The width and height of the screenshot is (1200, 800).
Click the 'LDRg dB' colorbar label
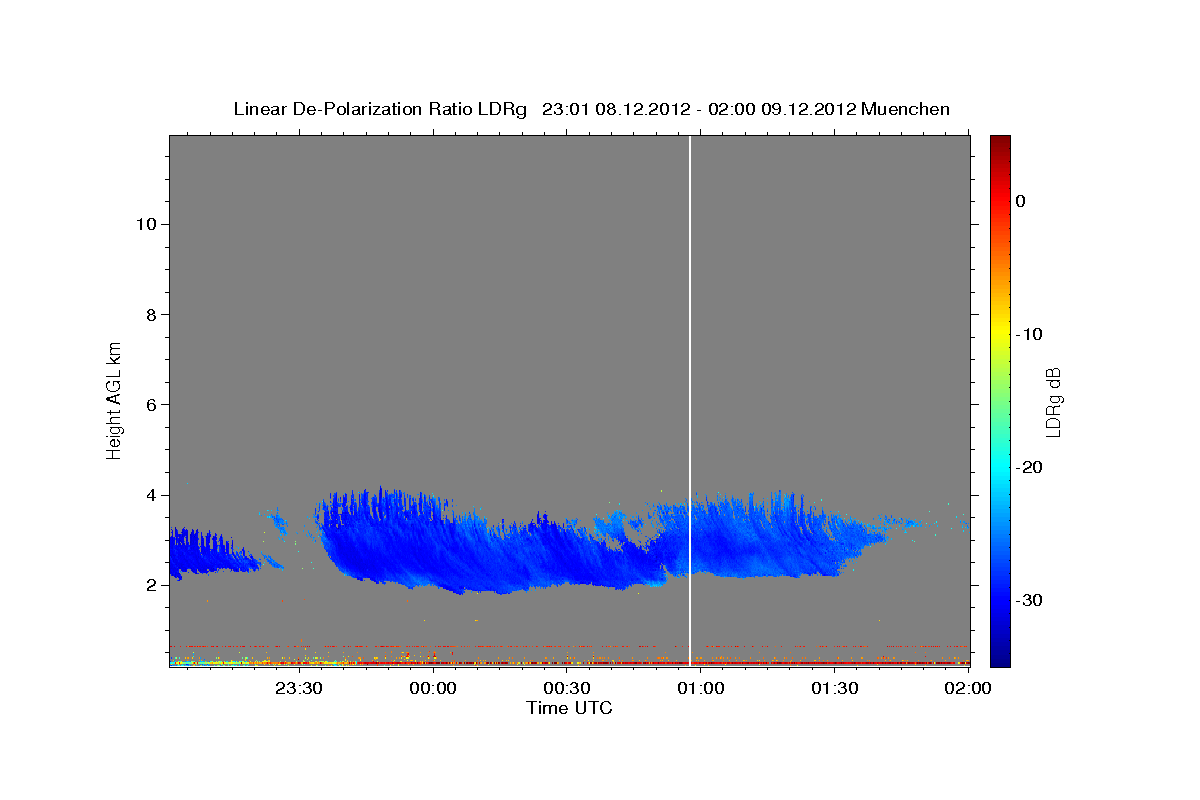point(1052,400)
